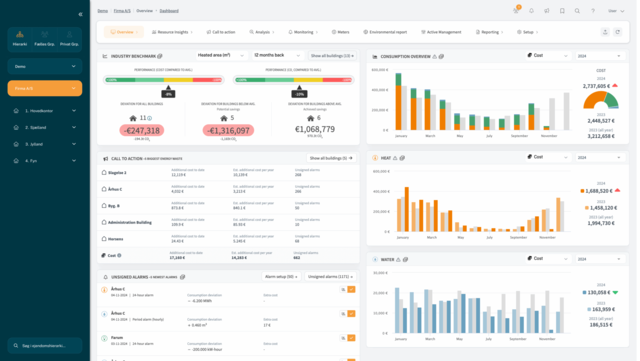Click the refresh icon on the tab bar
The image size is (640, 361).
tap(618, 32)
